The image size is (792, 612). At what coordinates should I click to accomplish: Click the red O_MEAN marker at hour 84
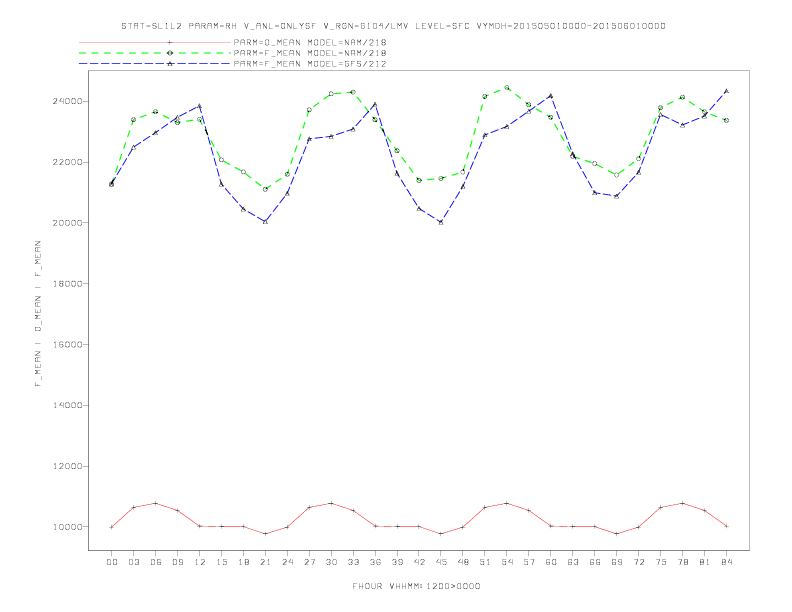coord(726,526)
